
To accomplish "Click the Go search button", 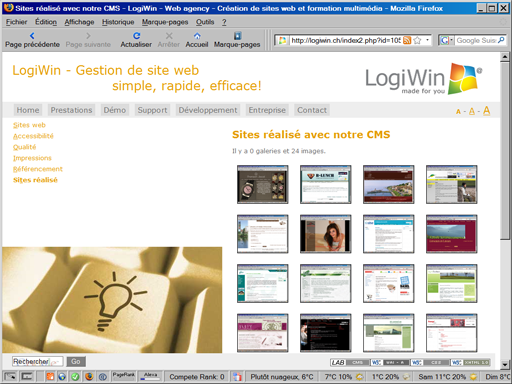I will (x=76, y=362).
